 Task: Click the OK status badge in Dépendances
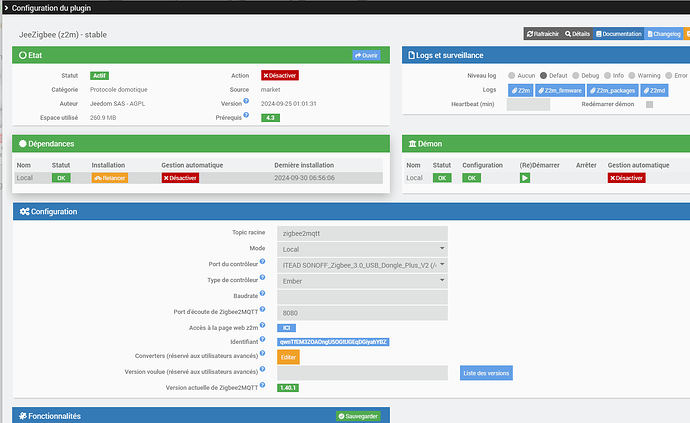coord(61,178)
